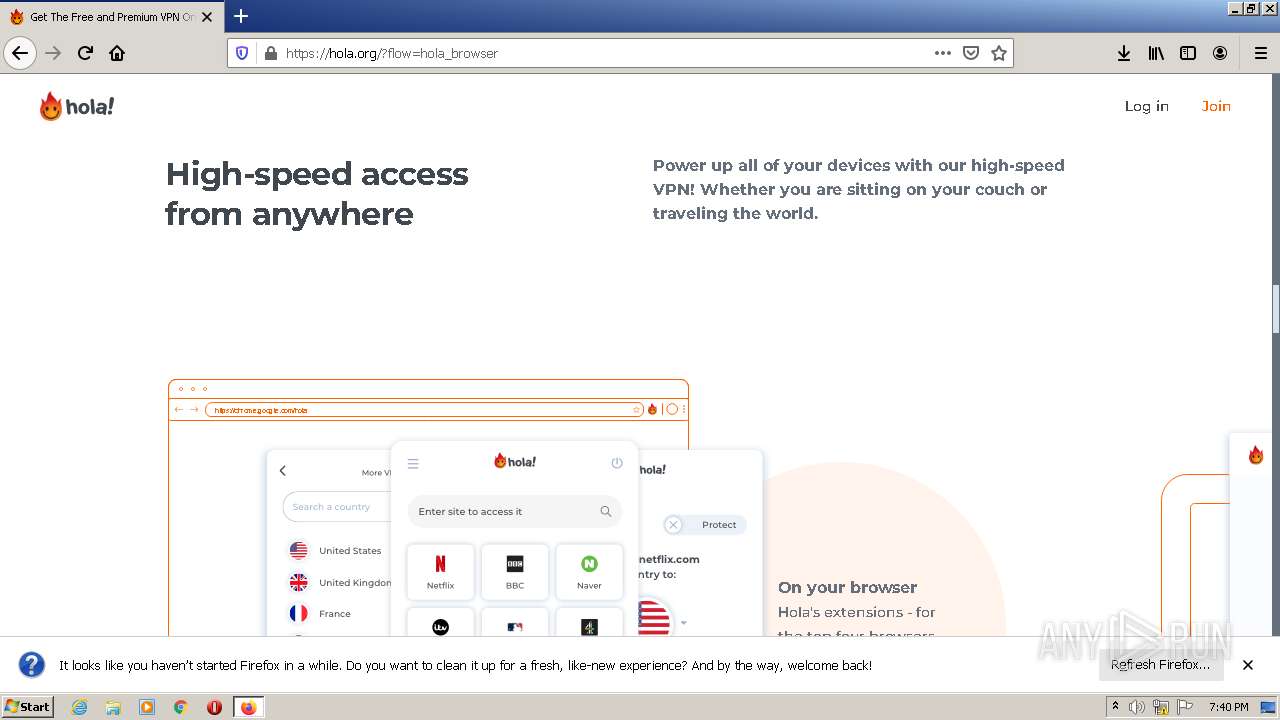
Task: Open Chrome from the taskbar
Action: coord(181,707)
